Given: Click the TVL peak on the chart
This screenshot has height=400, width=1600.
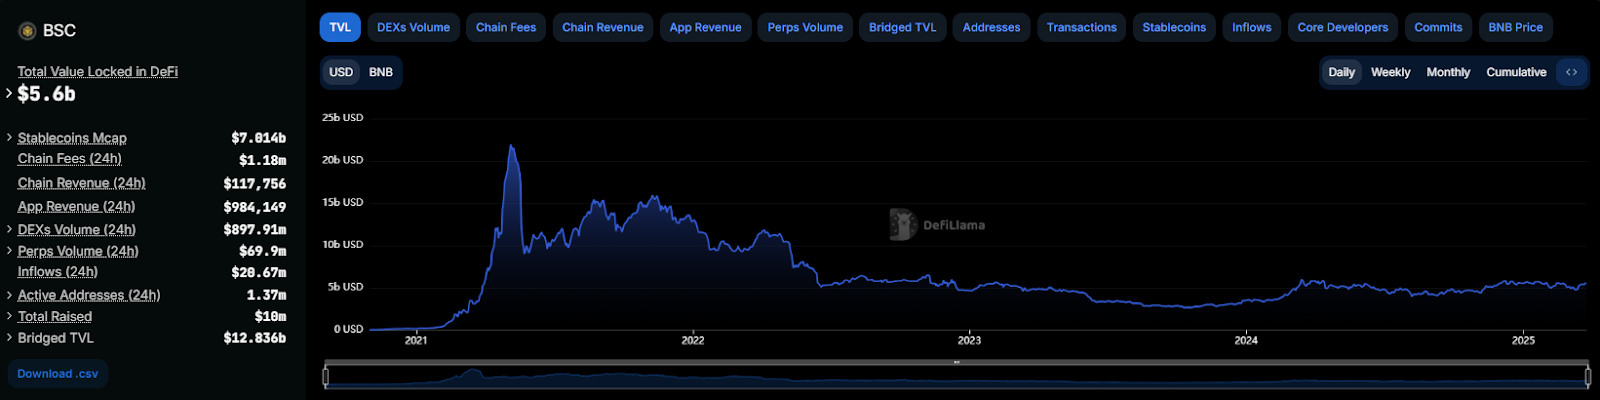Looking at the screenshot, I should 511,147.
